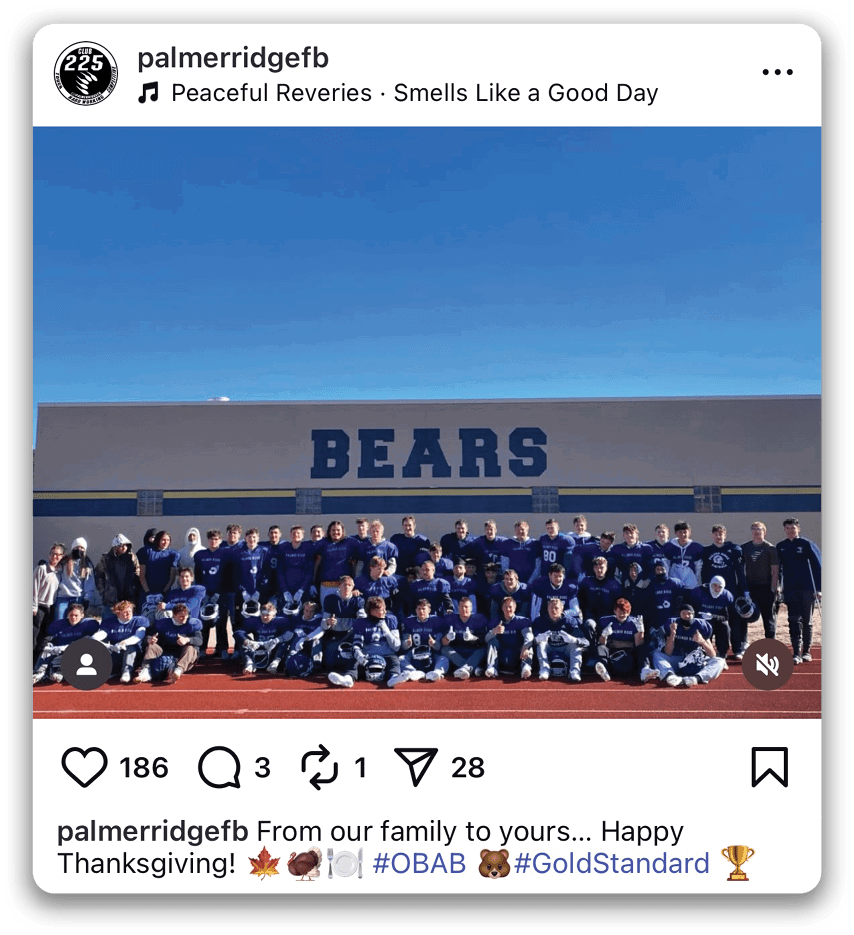Click the 28 shares count
854x935 pixels.
[468, 767]
